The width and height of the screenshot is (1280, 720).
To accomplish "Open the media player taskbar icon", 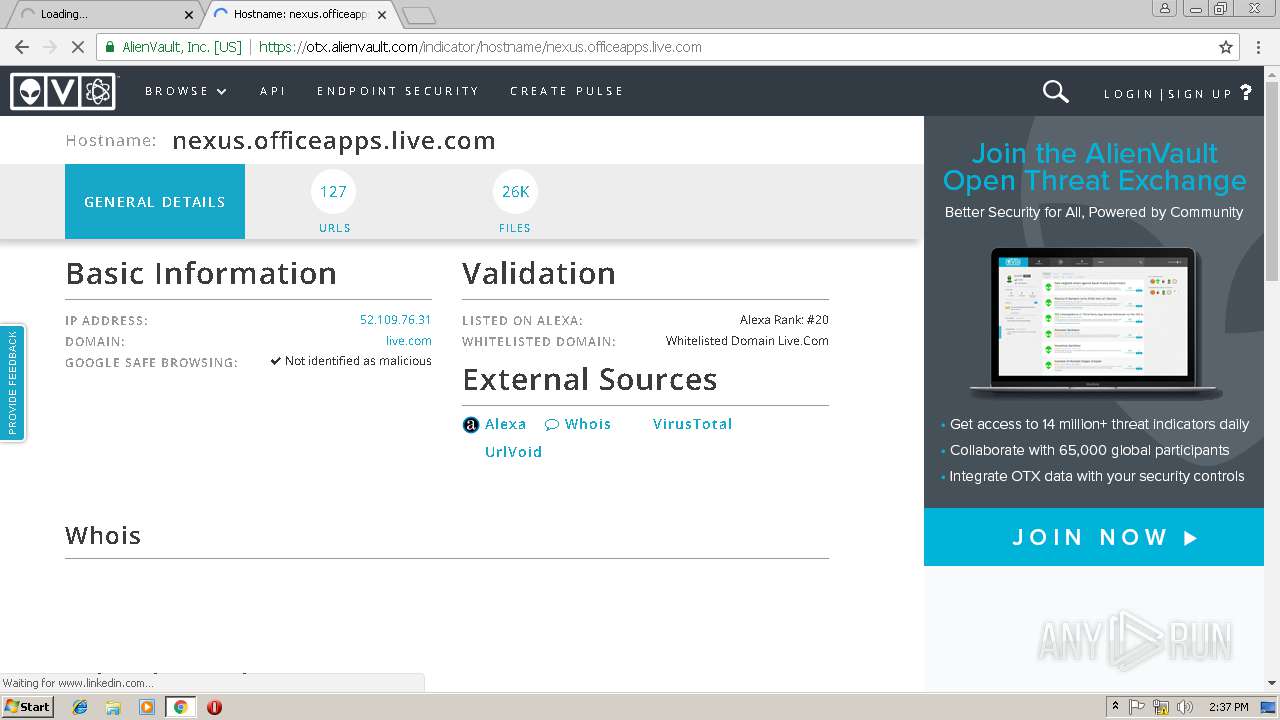I will coord(147,707).
